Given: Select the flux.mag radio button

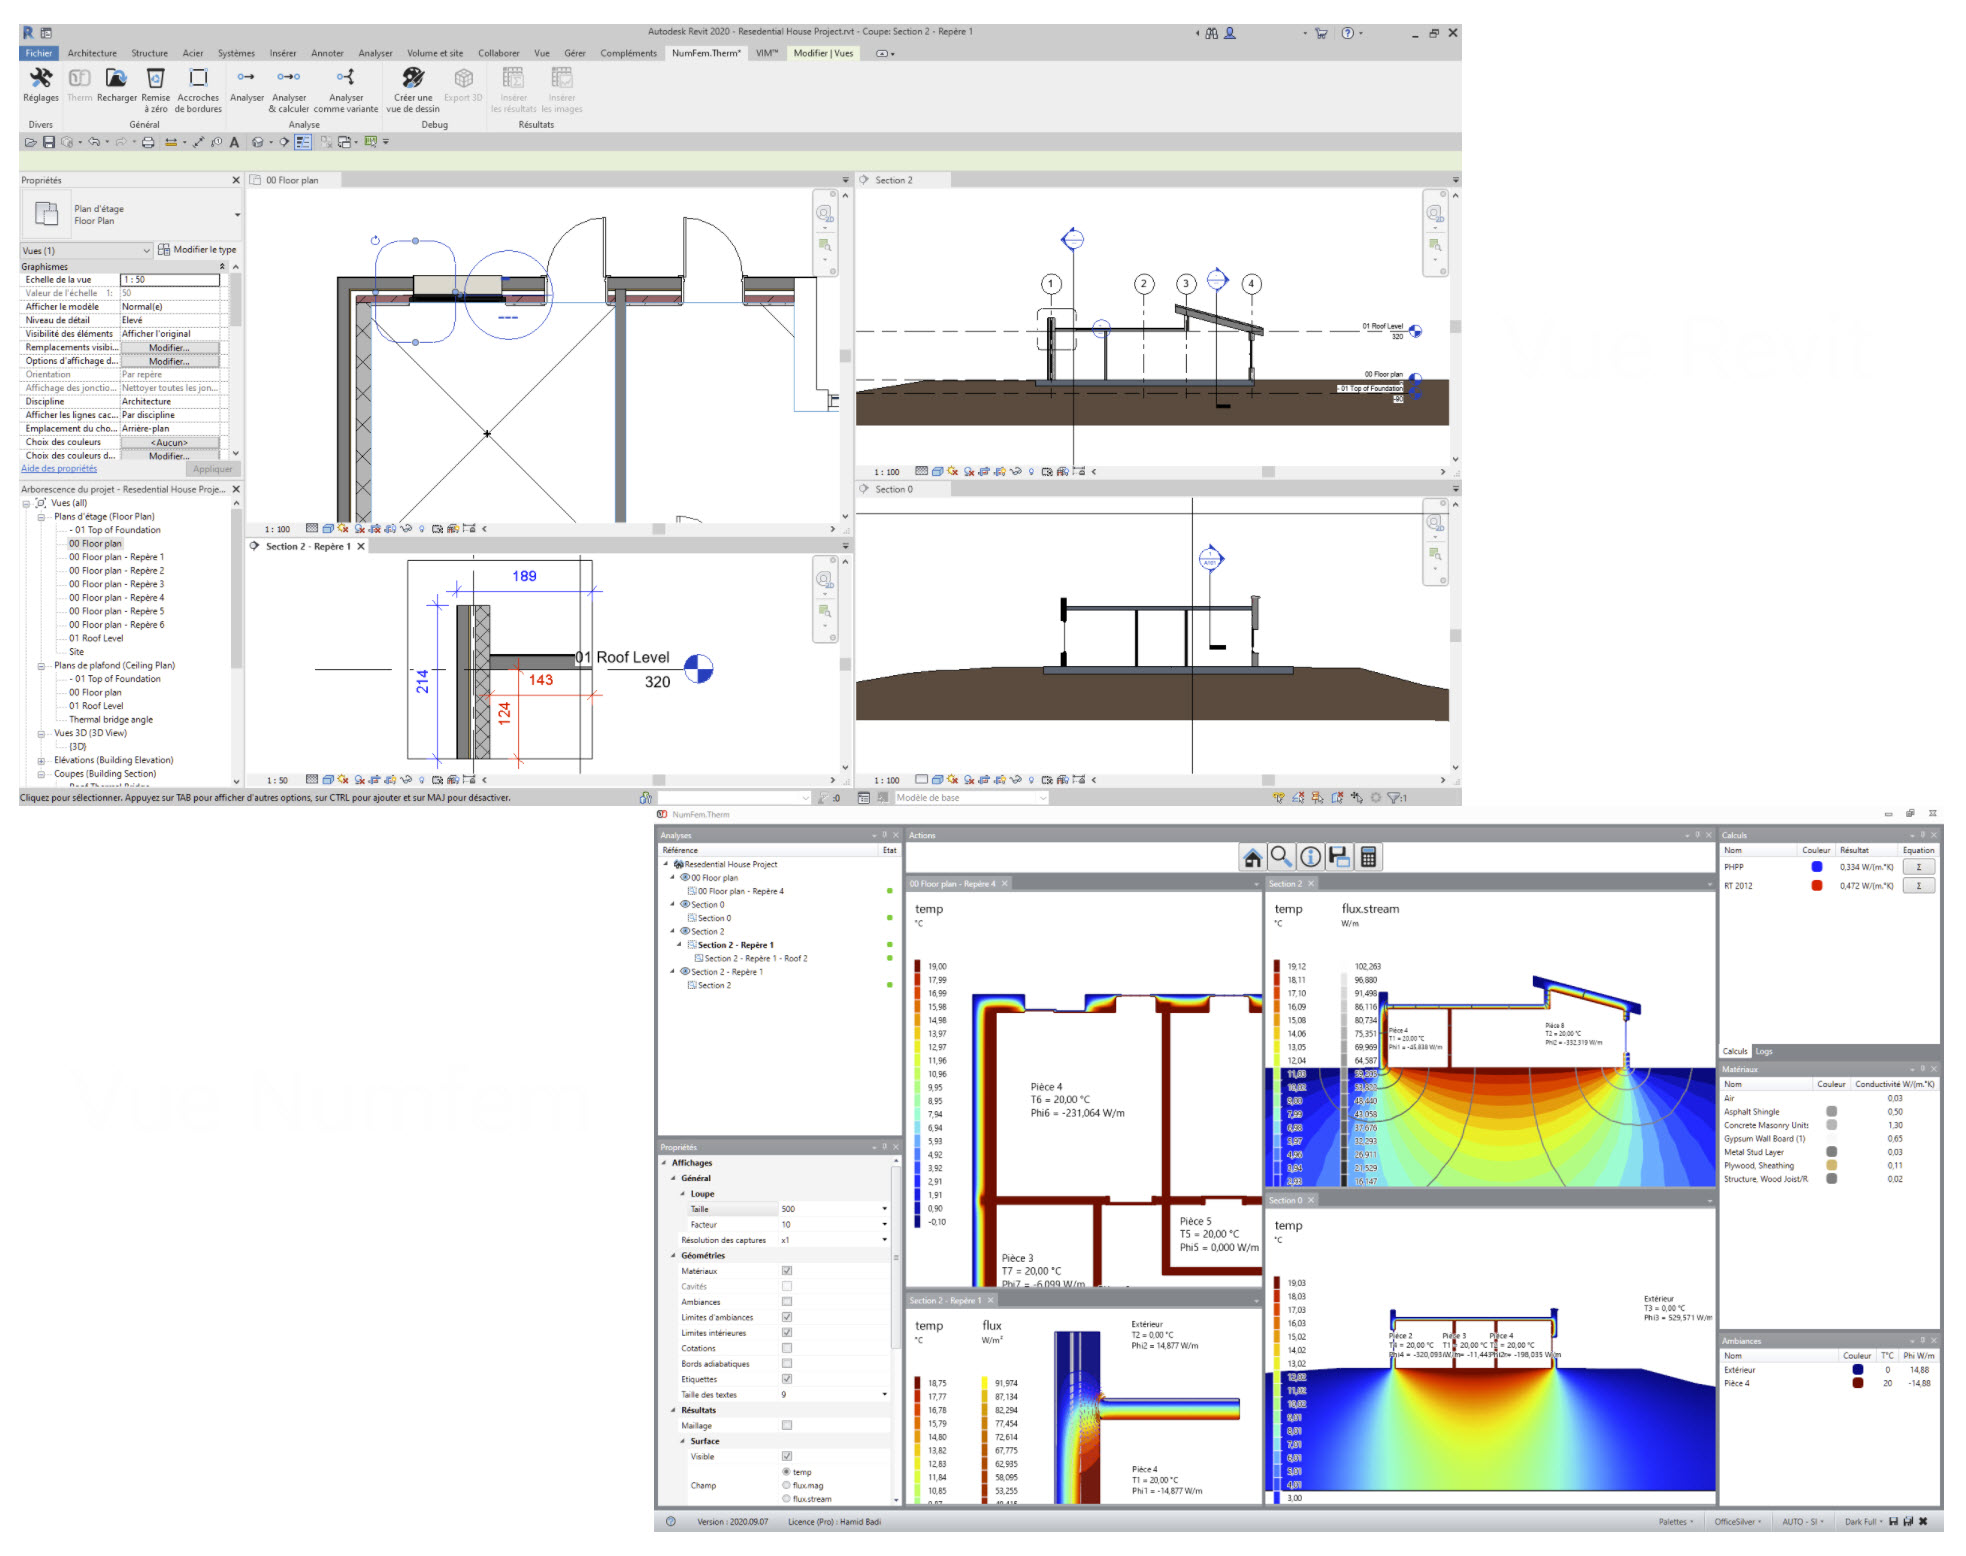Looking at the screenshot, I should [x=786, y=1486].
